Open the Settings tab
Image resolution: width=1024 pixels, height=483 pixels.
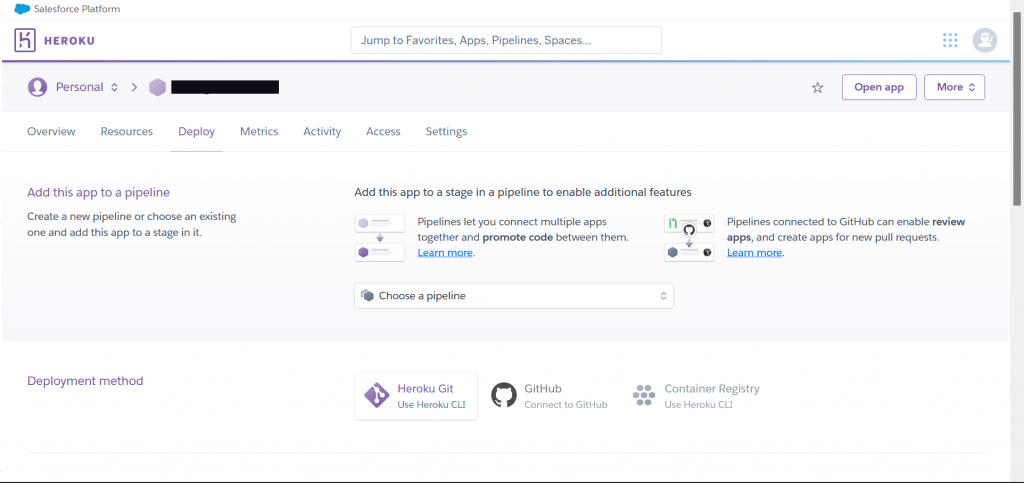coord(447,131)
